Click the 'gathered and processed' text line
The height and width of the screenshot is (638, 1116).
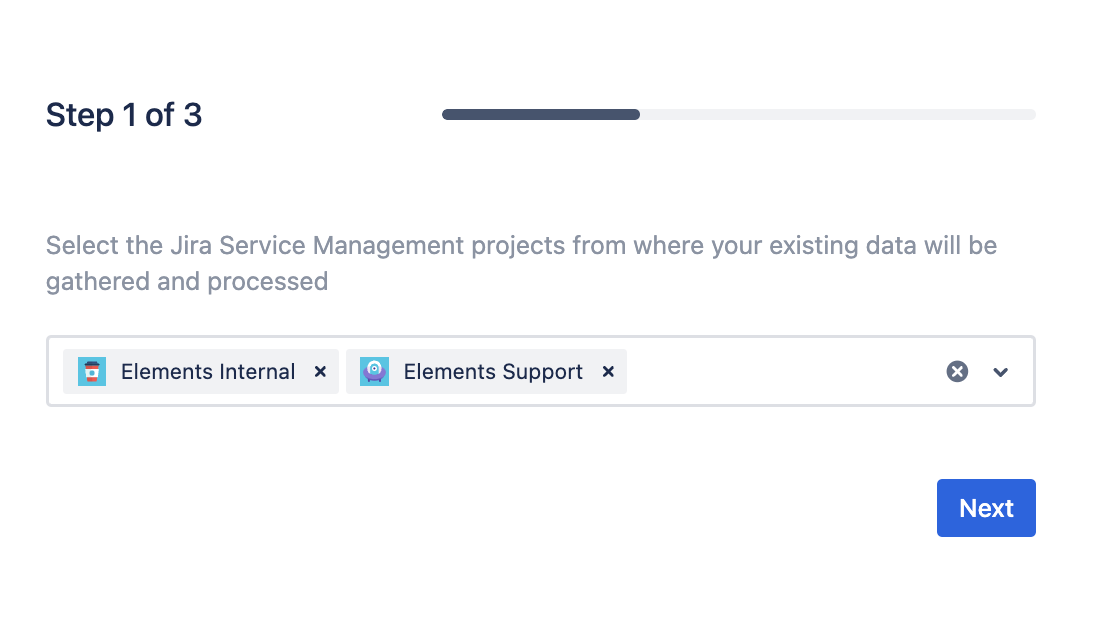point(187,282)
